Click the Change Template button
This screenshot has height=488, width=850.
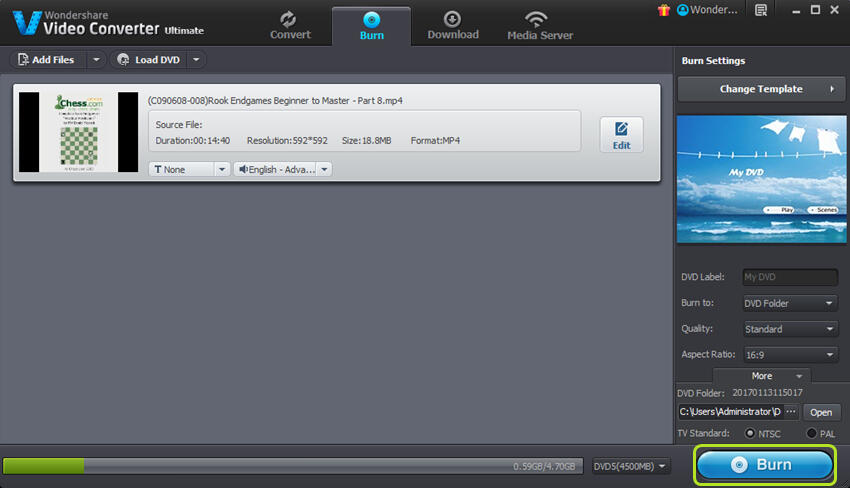click(x=761, y=89)
